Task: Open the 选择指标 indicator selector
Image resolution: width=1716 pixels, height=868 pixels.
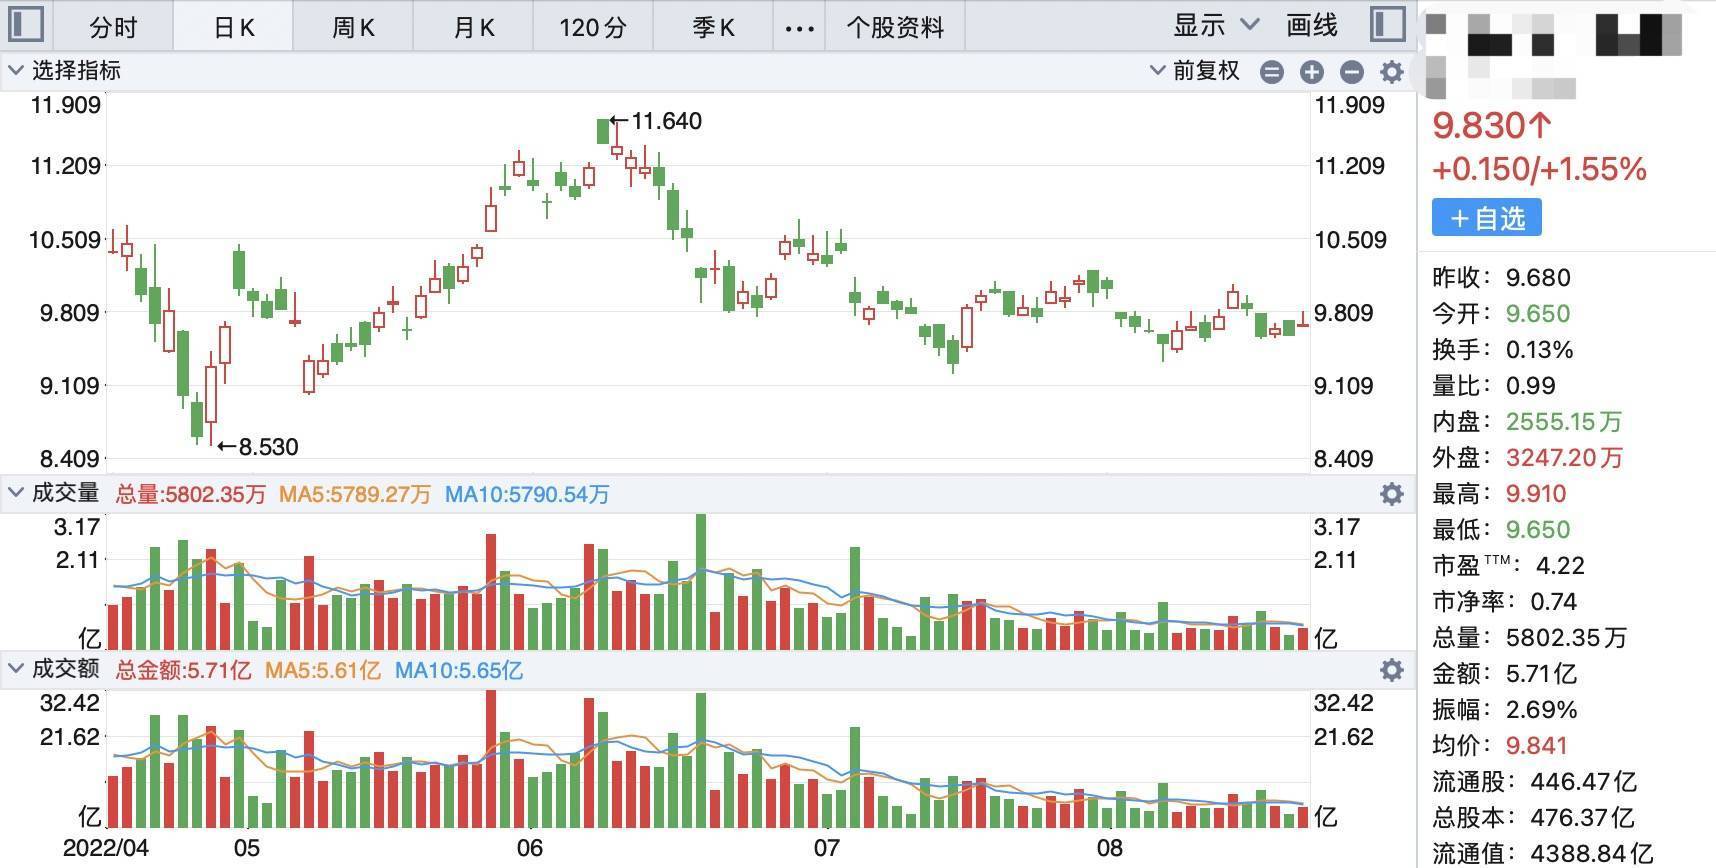Action: [x=65, y=71]
